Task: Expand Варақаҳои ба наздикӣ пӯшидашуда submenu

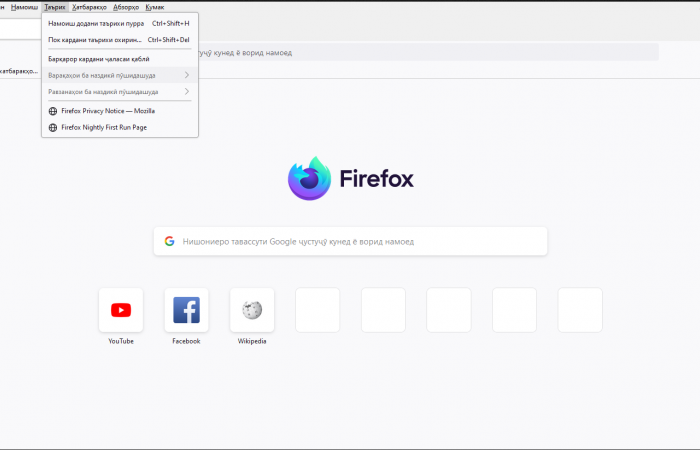Action: [120, 75]
